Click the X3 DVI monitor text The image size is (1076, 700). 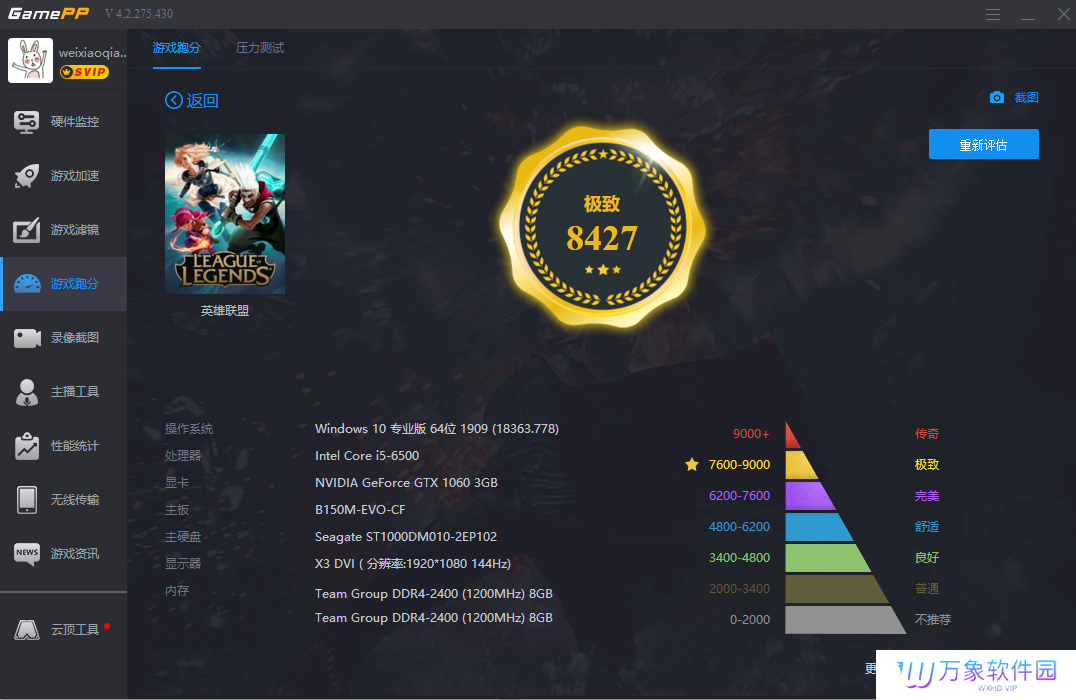point(412,563)
